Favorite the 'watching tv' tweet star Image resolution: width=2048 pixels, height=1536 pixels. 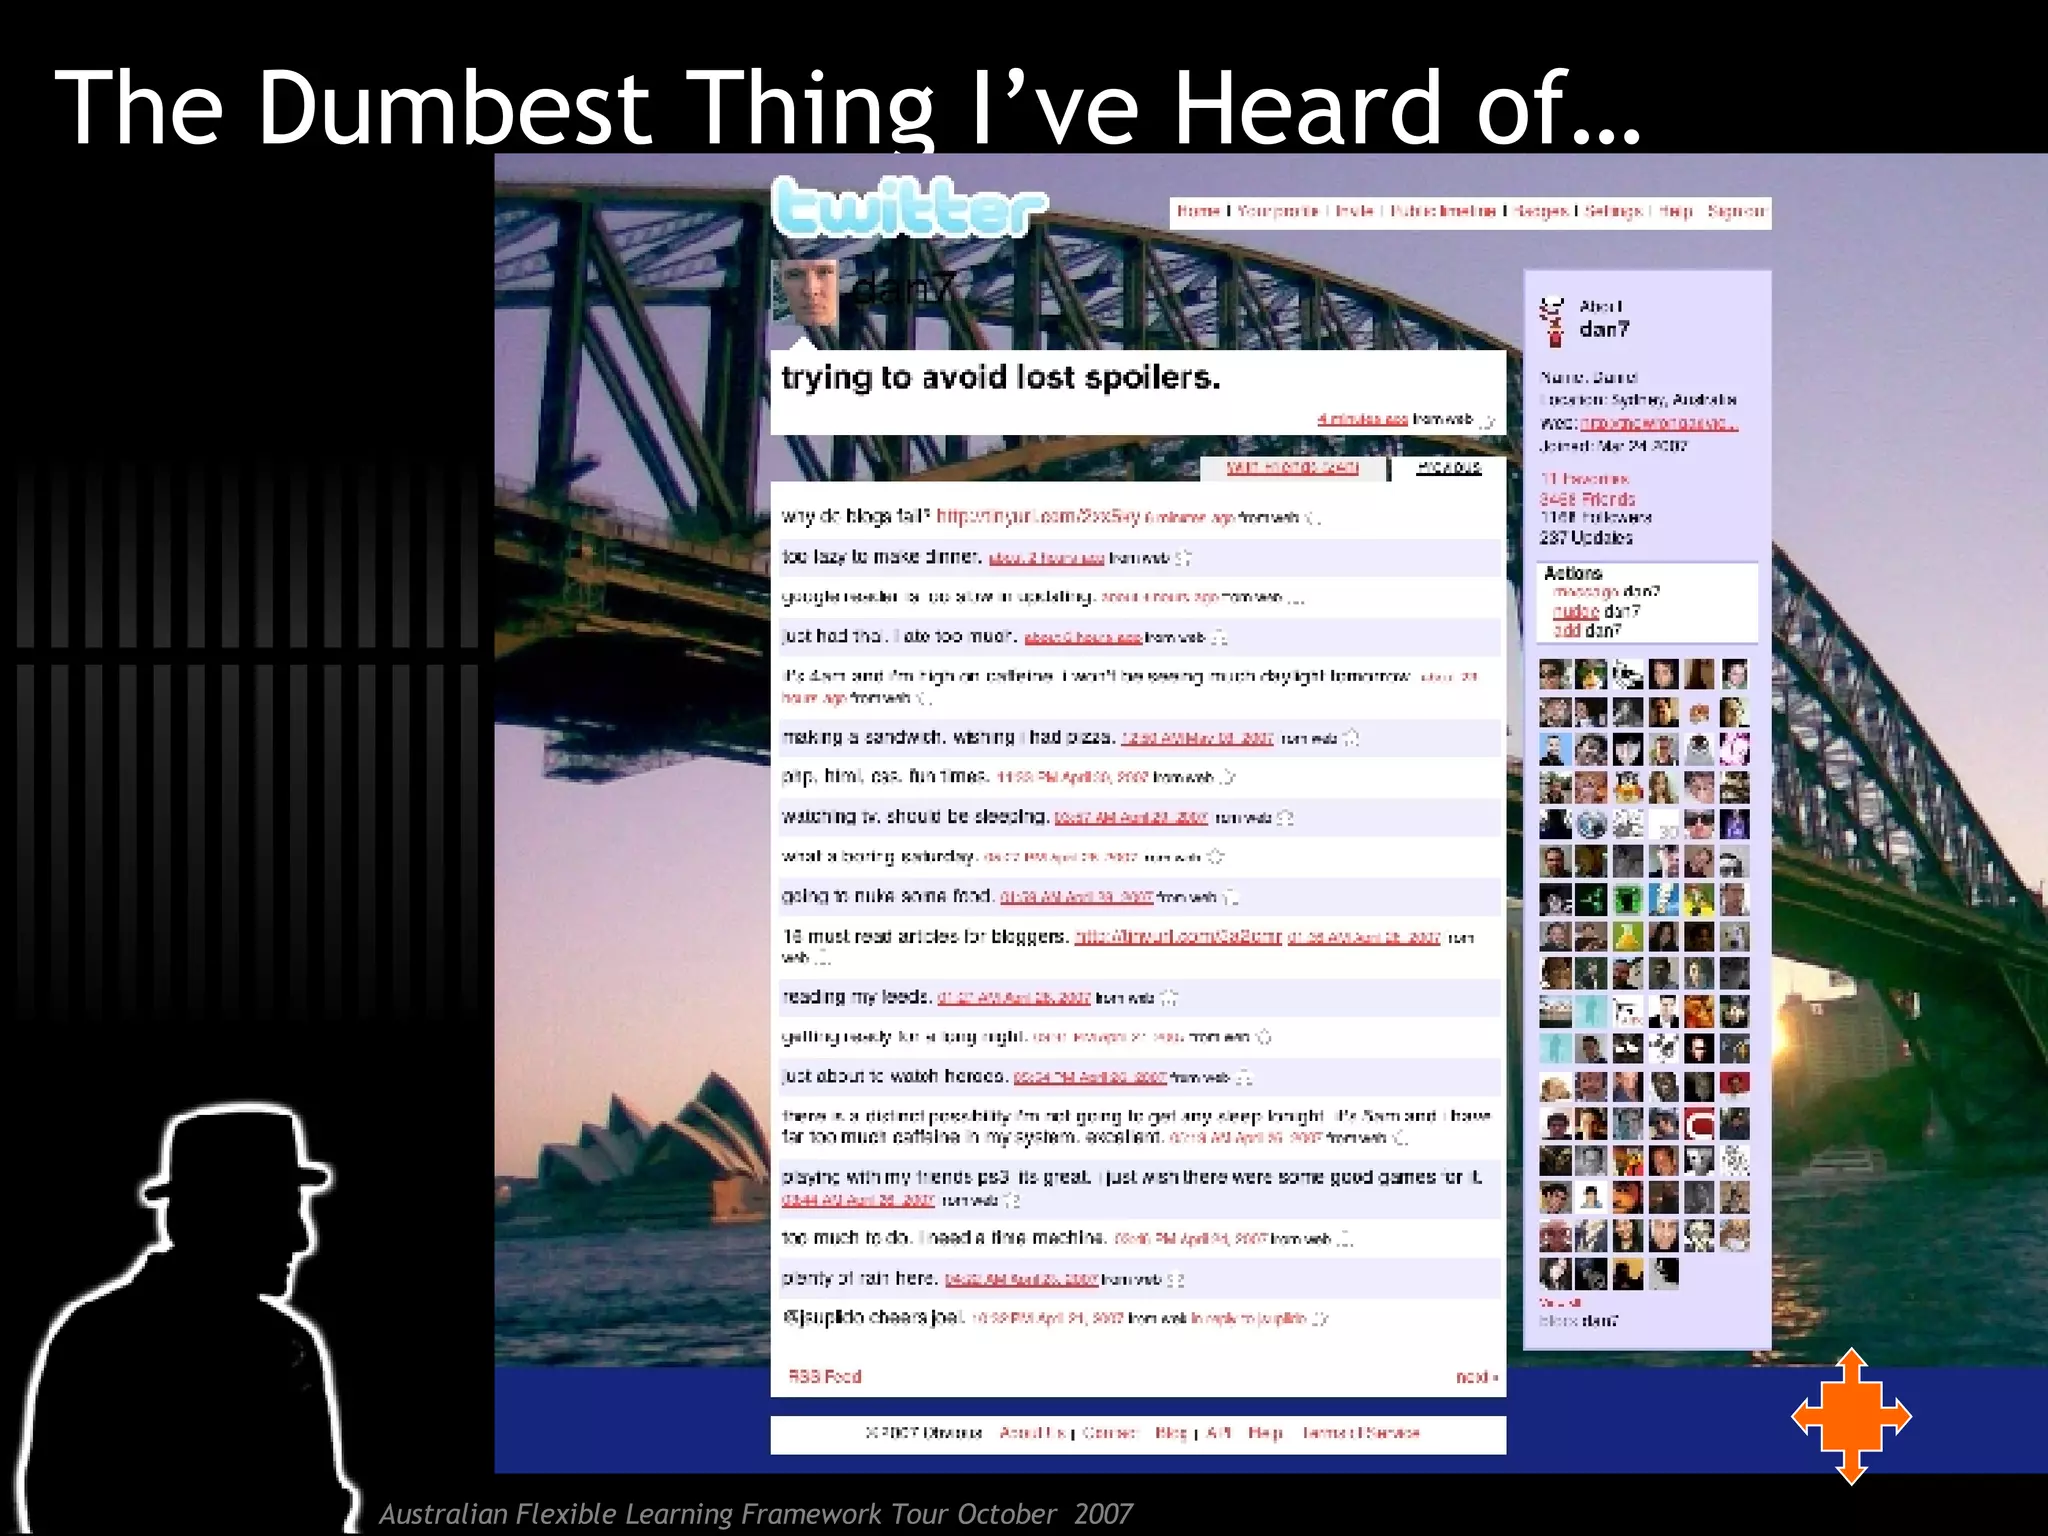pyautogui.click(x=1285, y=818)
